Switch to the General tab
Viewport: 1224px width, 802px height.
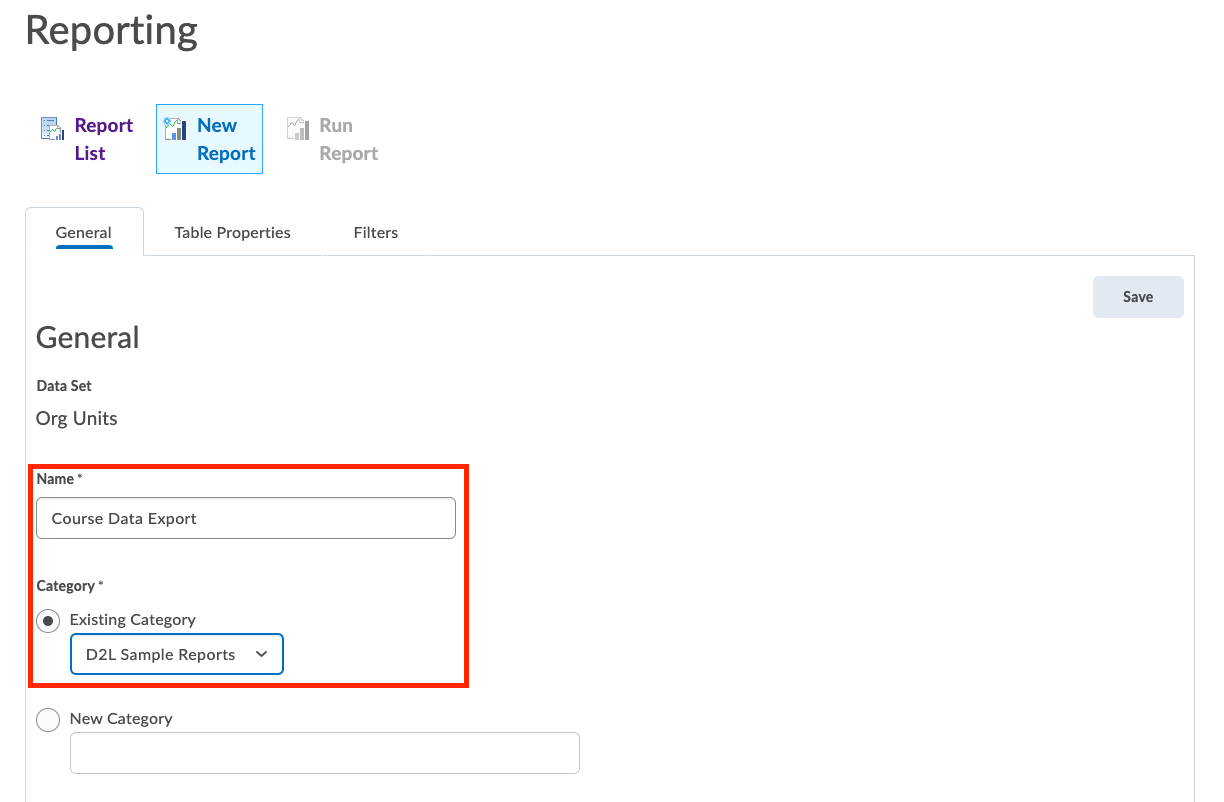84,232
